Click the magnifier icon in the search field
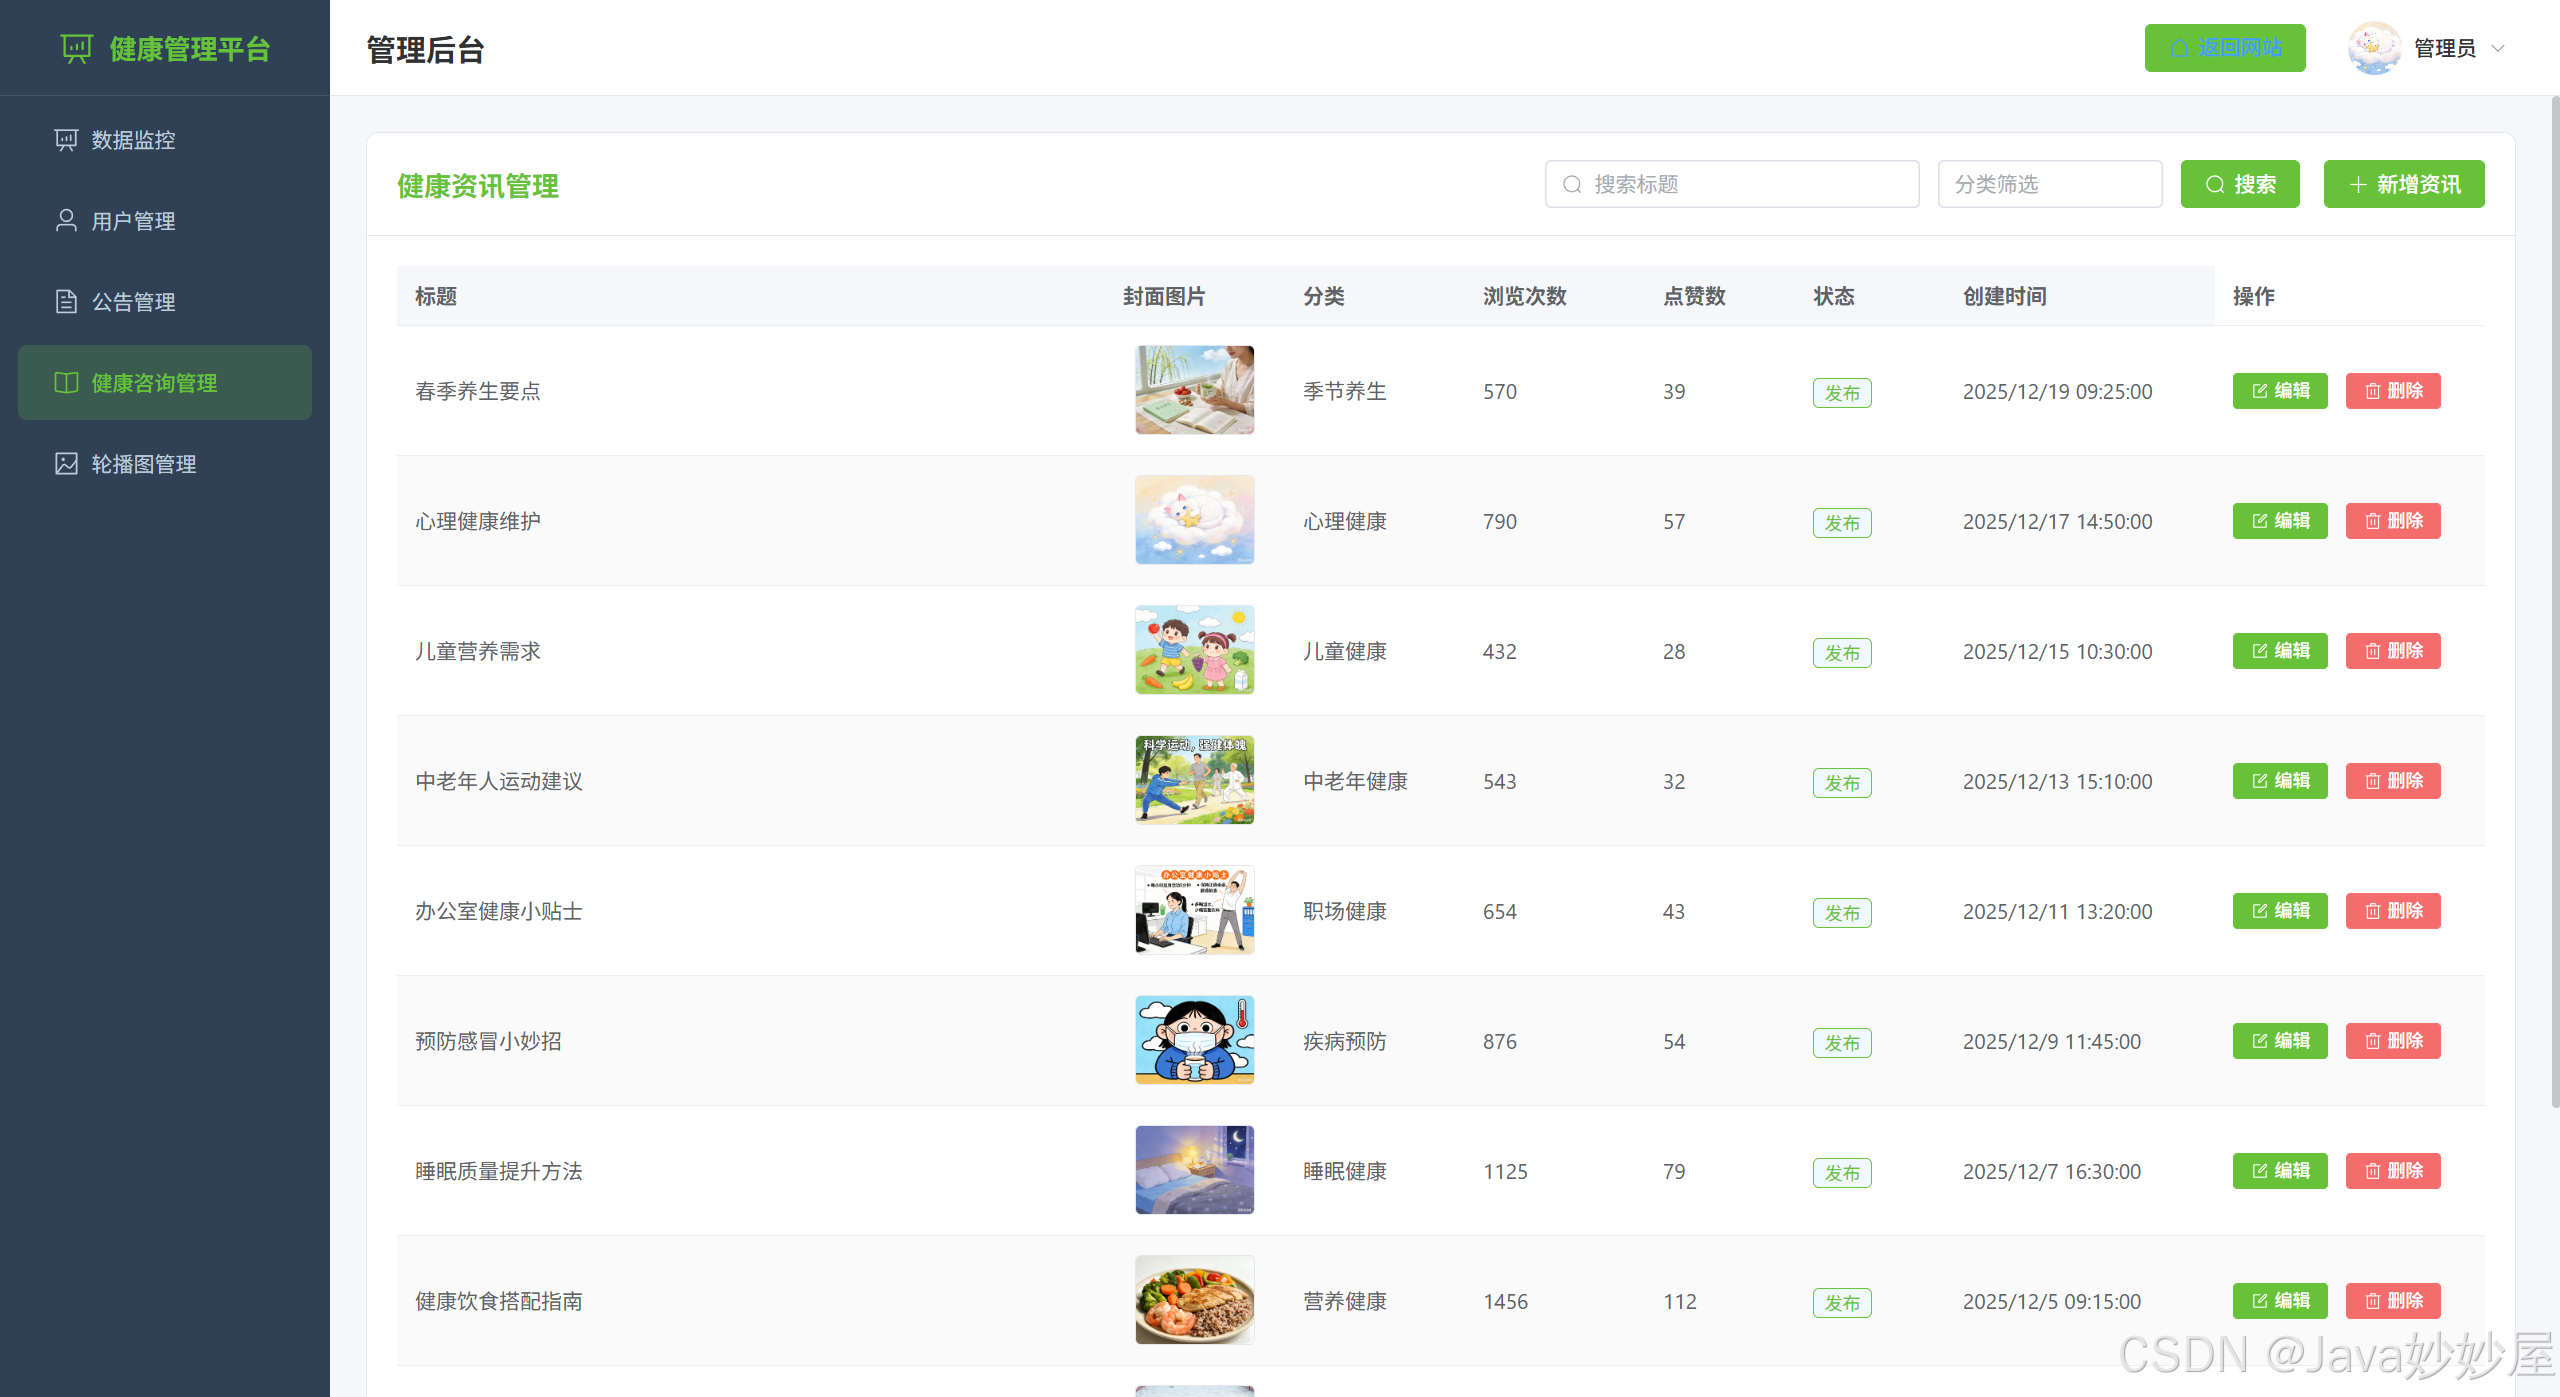Viewport: 2560px width, 1397px height. click(x=1572, y=185)
